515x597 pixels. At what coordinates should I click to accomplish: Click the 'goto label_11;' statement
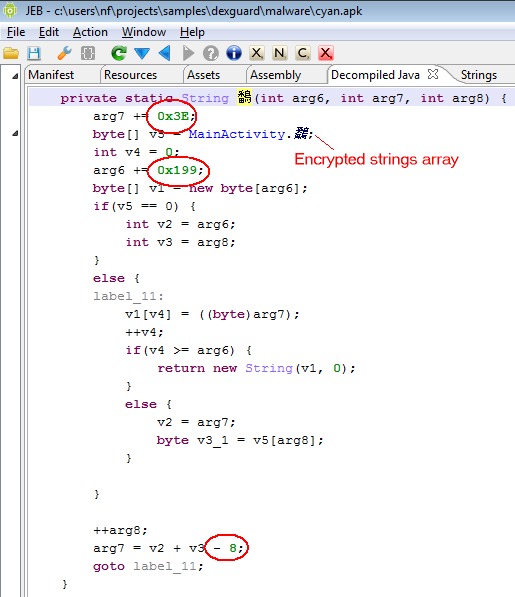coord(148,566)
